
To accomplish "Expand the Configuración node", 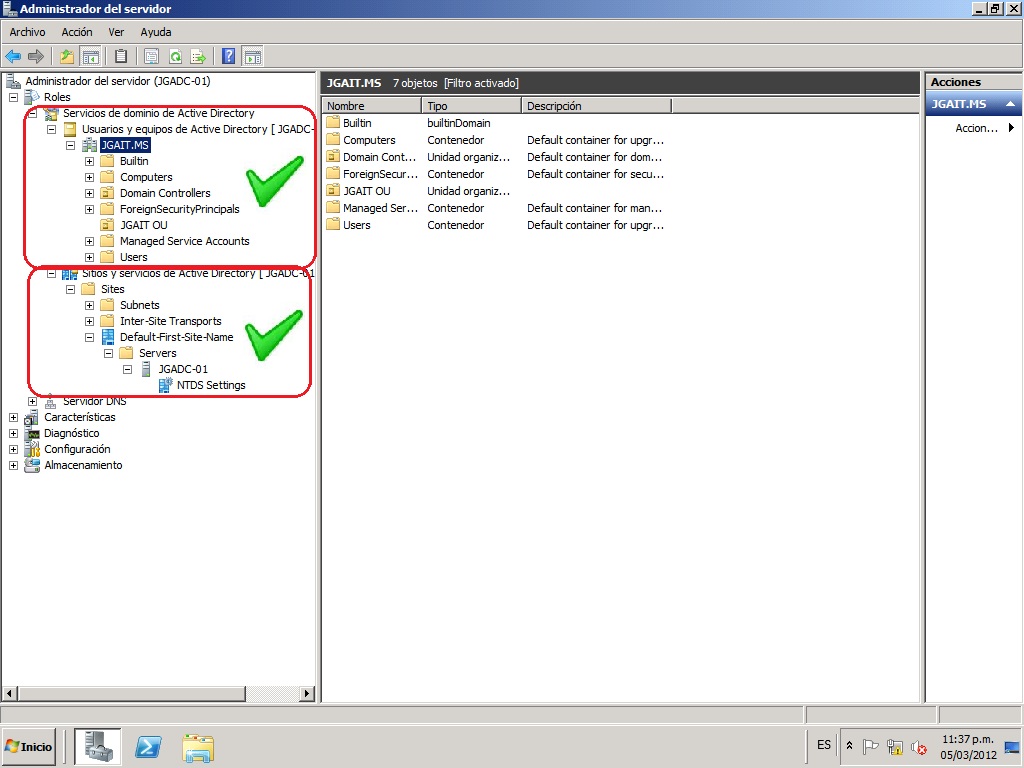I will 14,449.
